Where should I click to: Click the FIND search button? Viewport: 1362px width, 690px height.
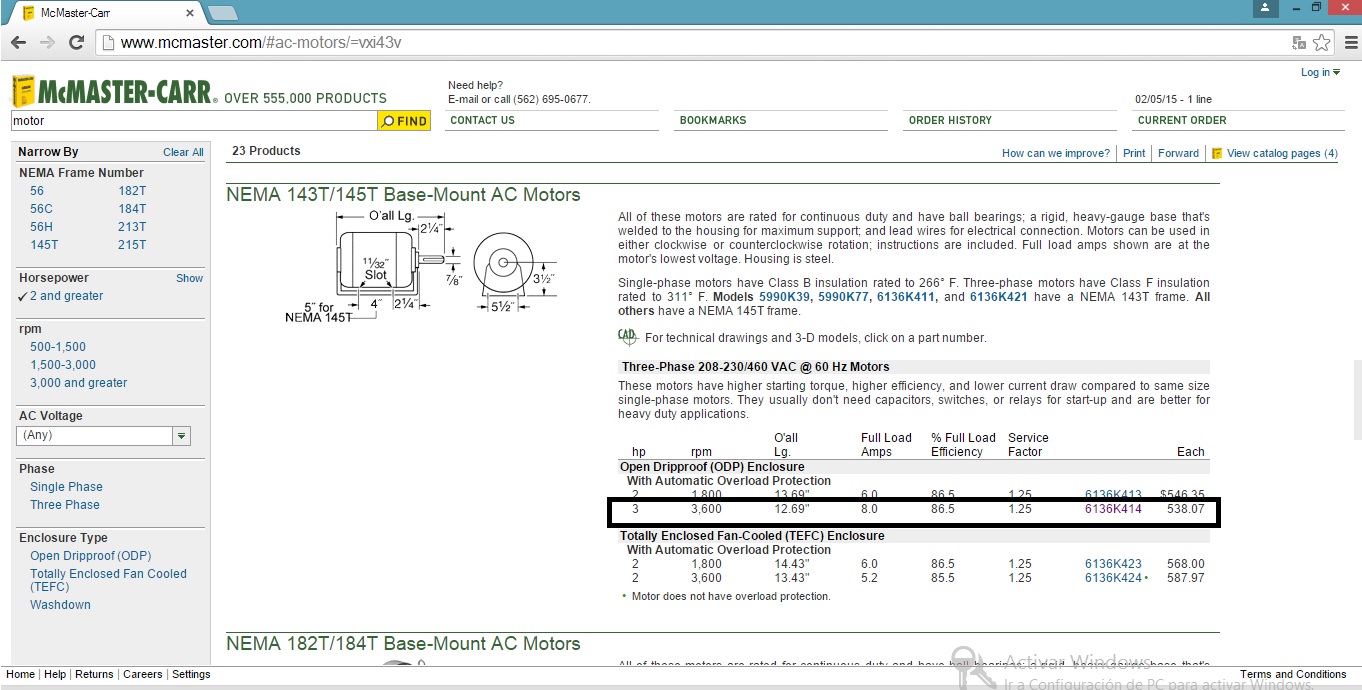point(404,121)
